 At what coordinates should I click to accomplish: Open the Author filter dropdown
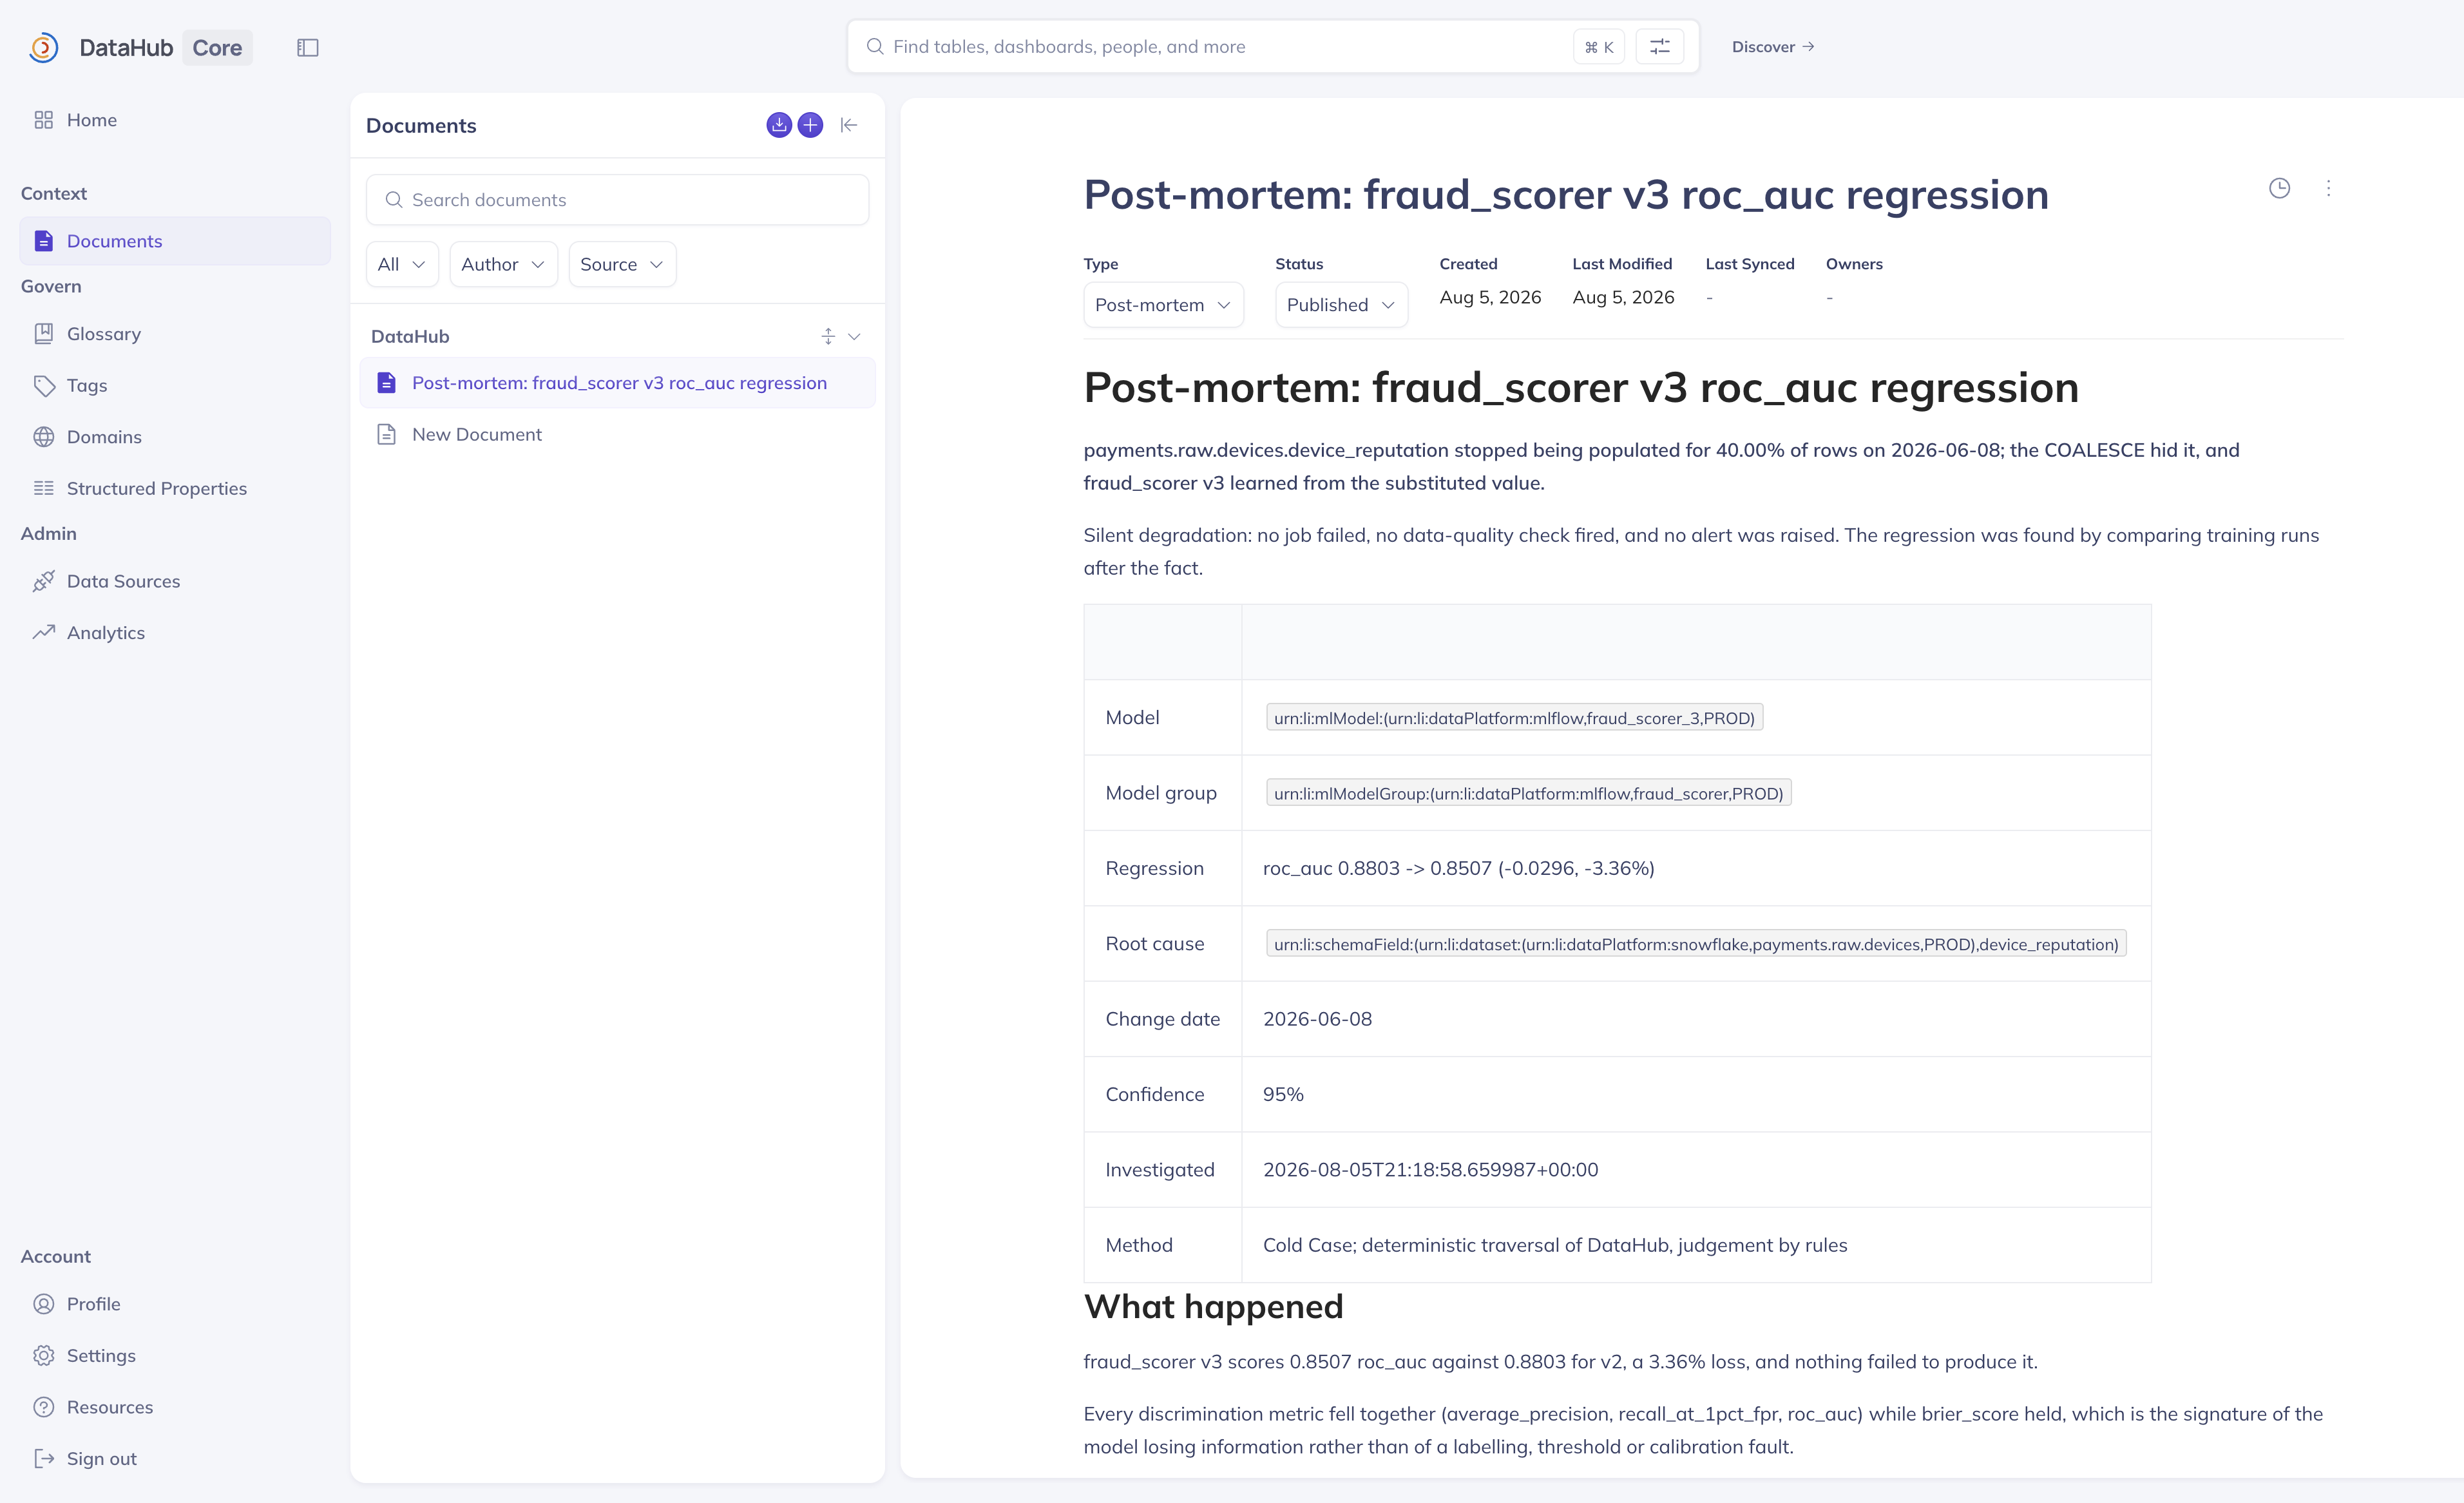click(503, 264)
